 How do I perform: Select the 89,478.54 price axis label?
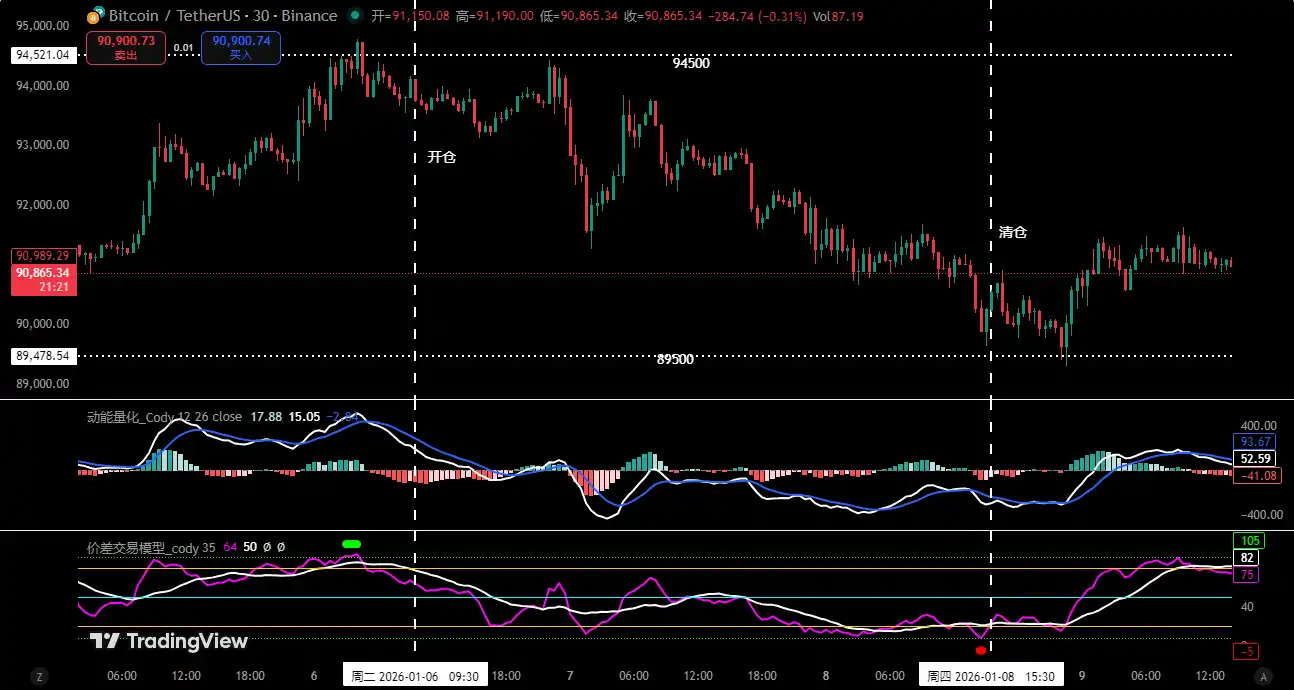coord(41,356)
